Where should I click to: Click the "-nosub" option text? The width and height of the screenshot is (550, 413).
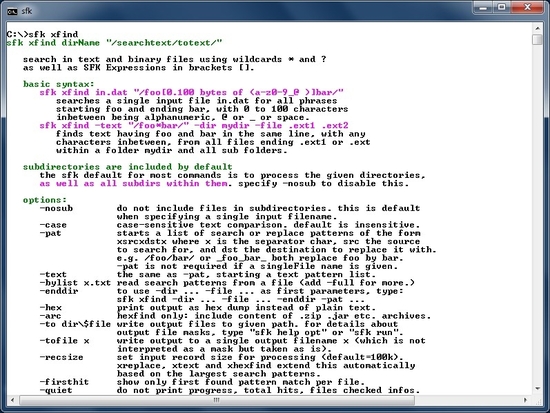(56, 208)
